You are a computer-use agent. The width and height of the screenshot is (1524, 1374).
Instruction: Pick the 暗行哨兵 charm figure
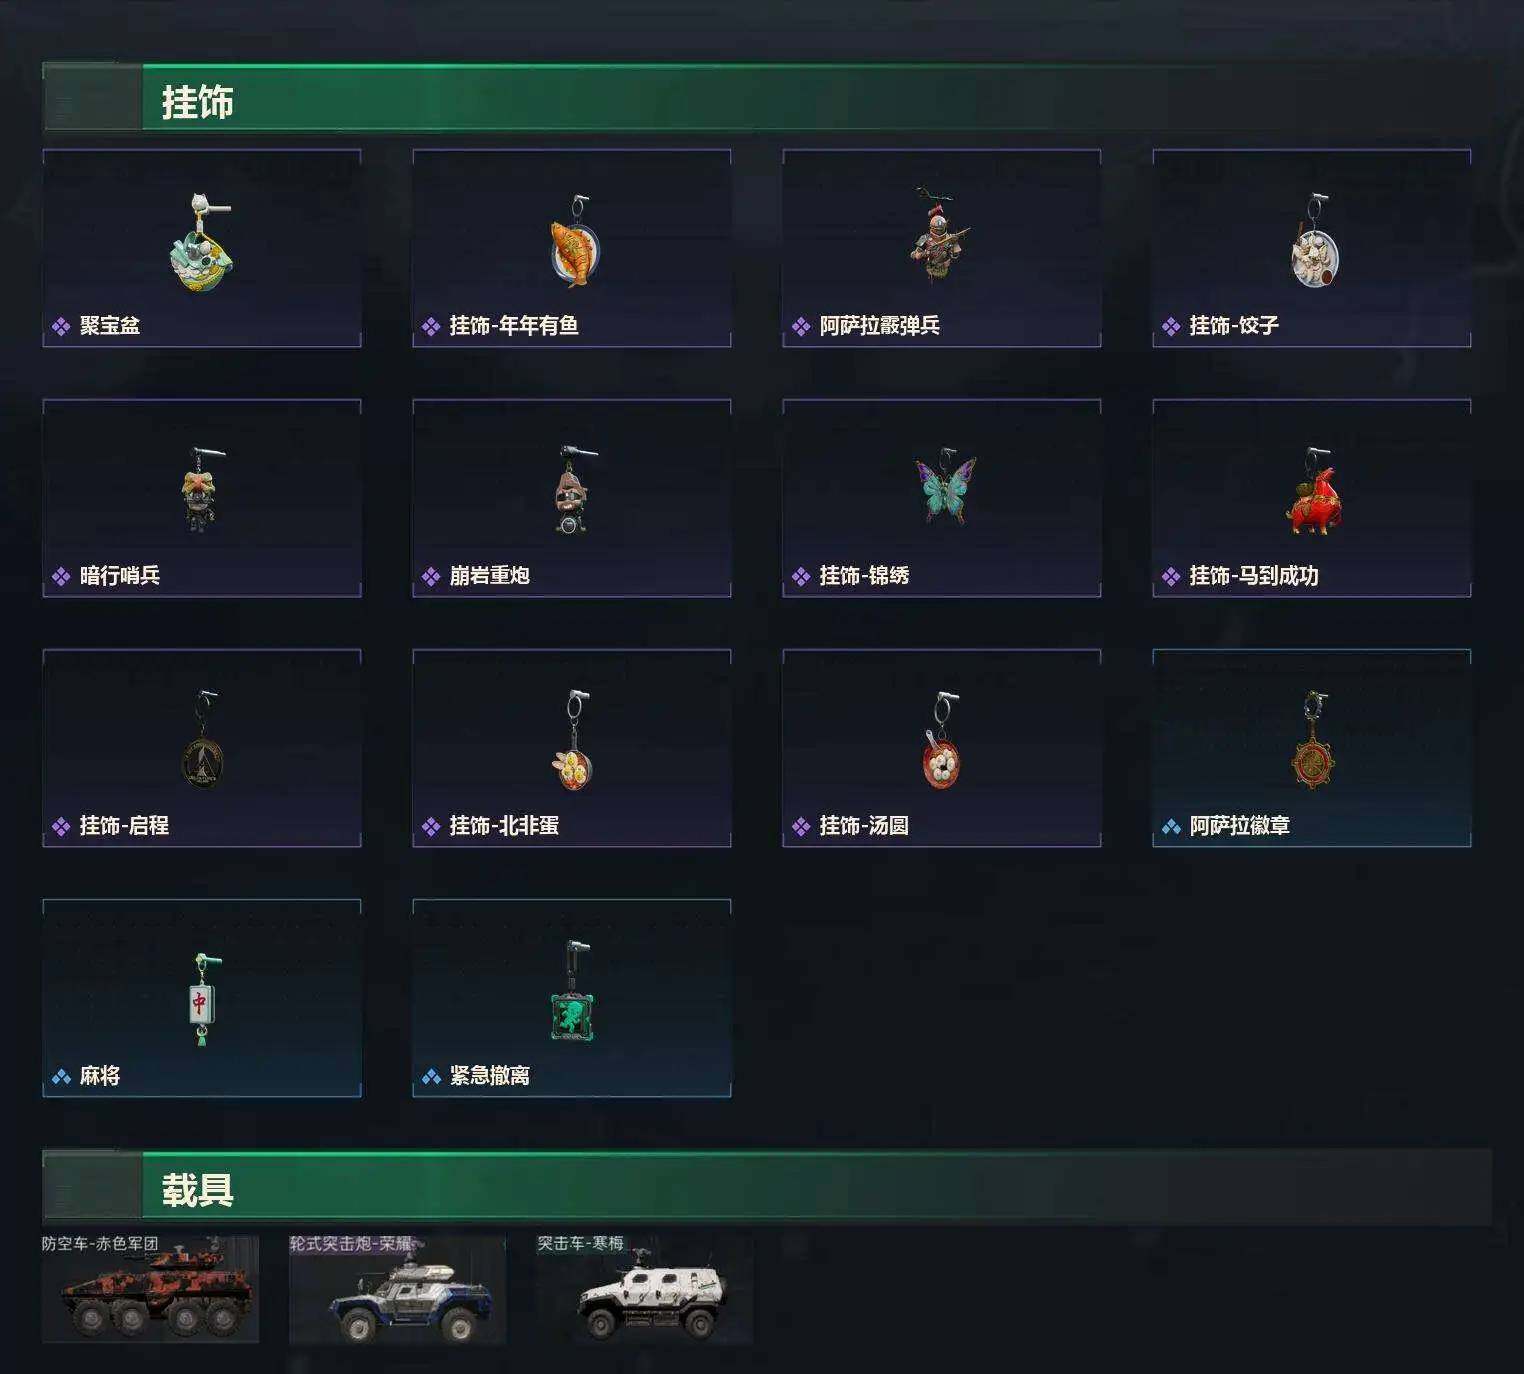(x=201, y=490)
